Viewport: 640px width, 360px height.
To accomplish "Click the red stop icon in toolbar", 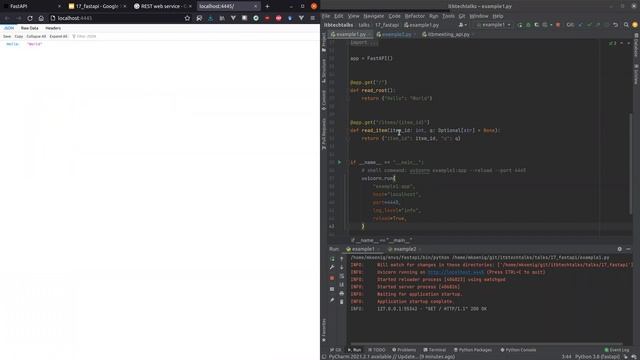I will (x=558, y=25).
